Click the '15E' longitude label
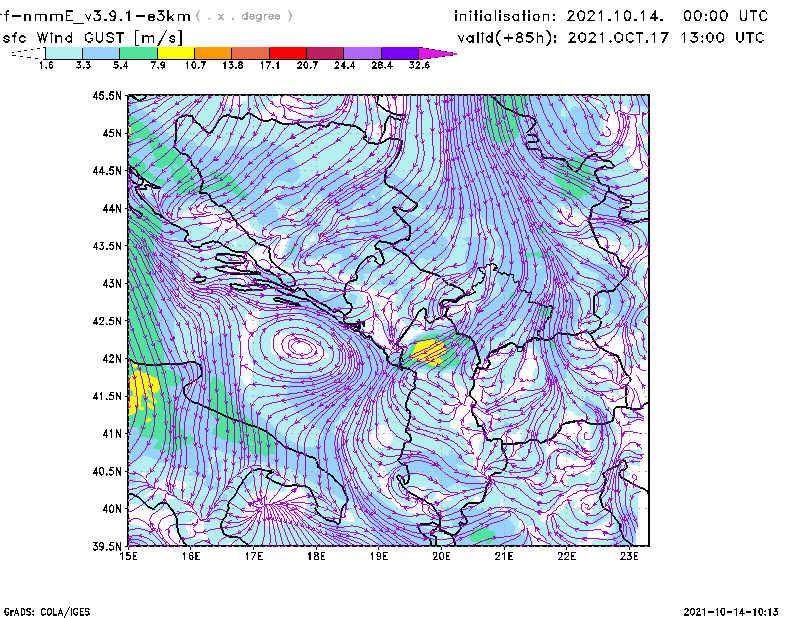The image size is (800, 618). click(x=128, y=556)
